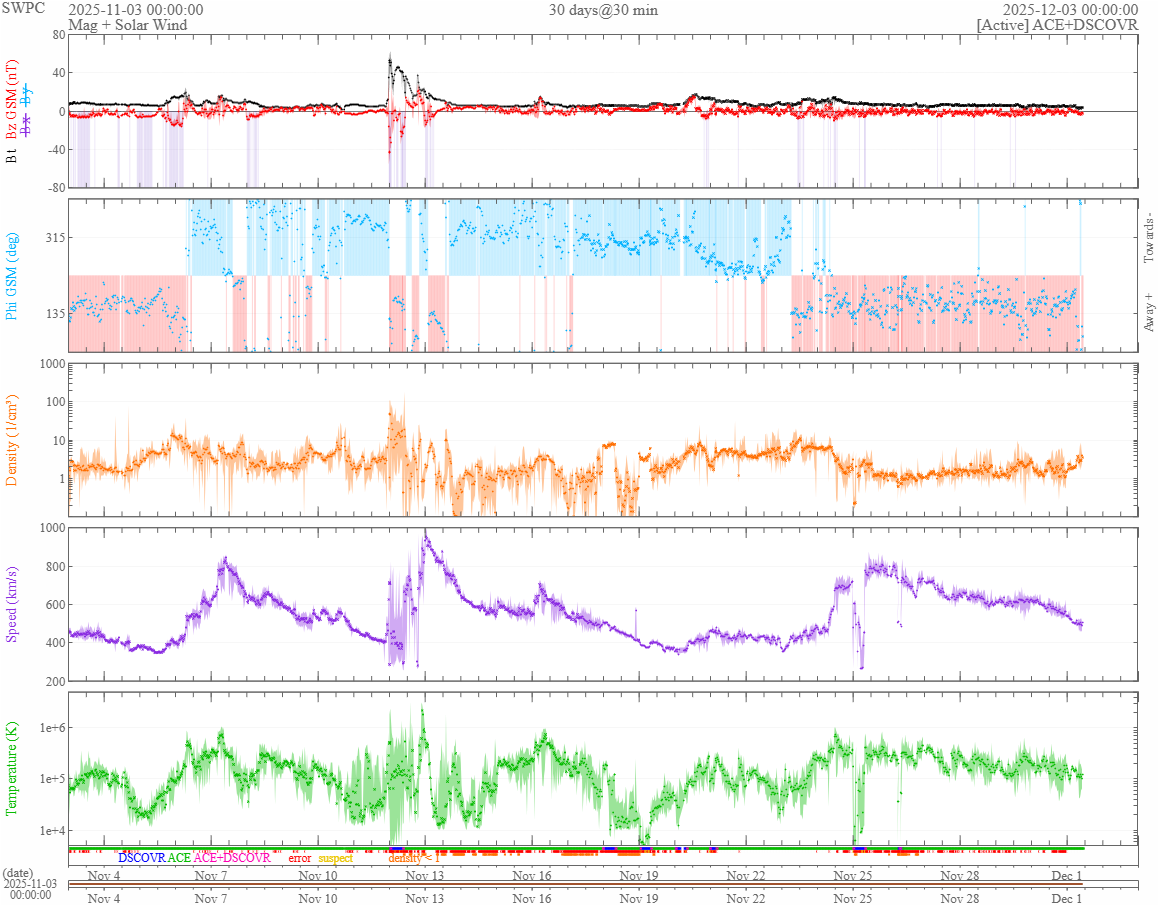1158x905 pixels.
Task: Click the green 'ACE' legend entry
Action: coord(179,858)
